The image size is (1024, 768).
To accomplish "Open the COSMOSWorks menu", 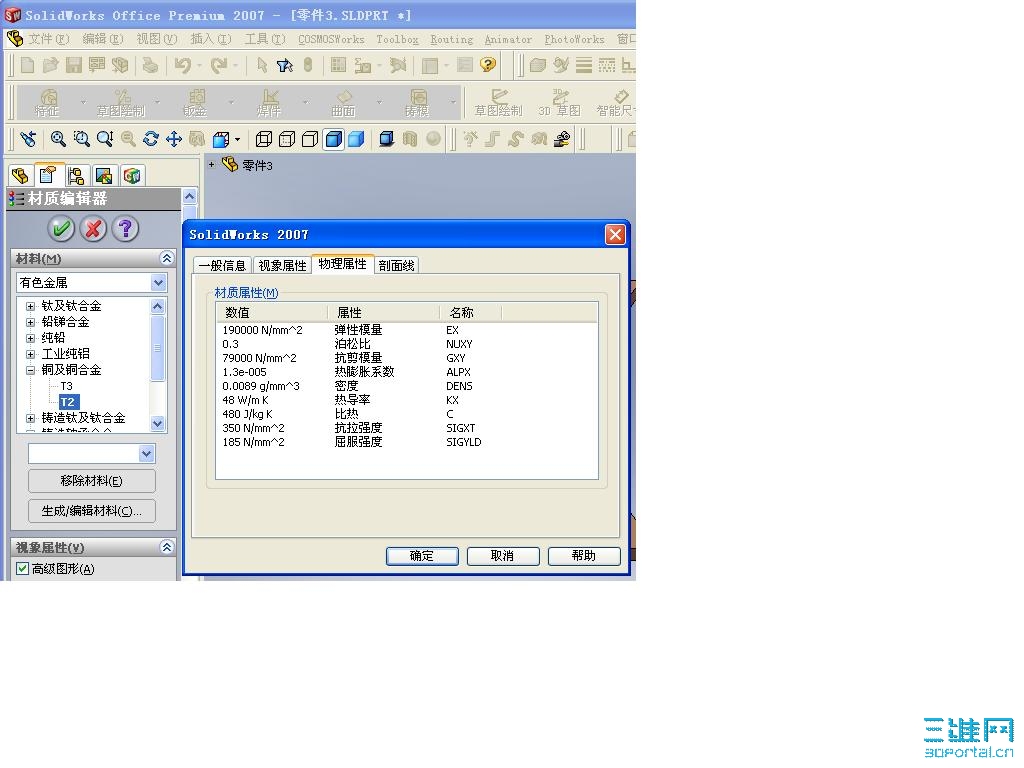I will coord(331,39).
